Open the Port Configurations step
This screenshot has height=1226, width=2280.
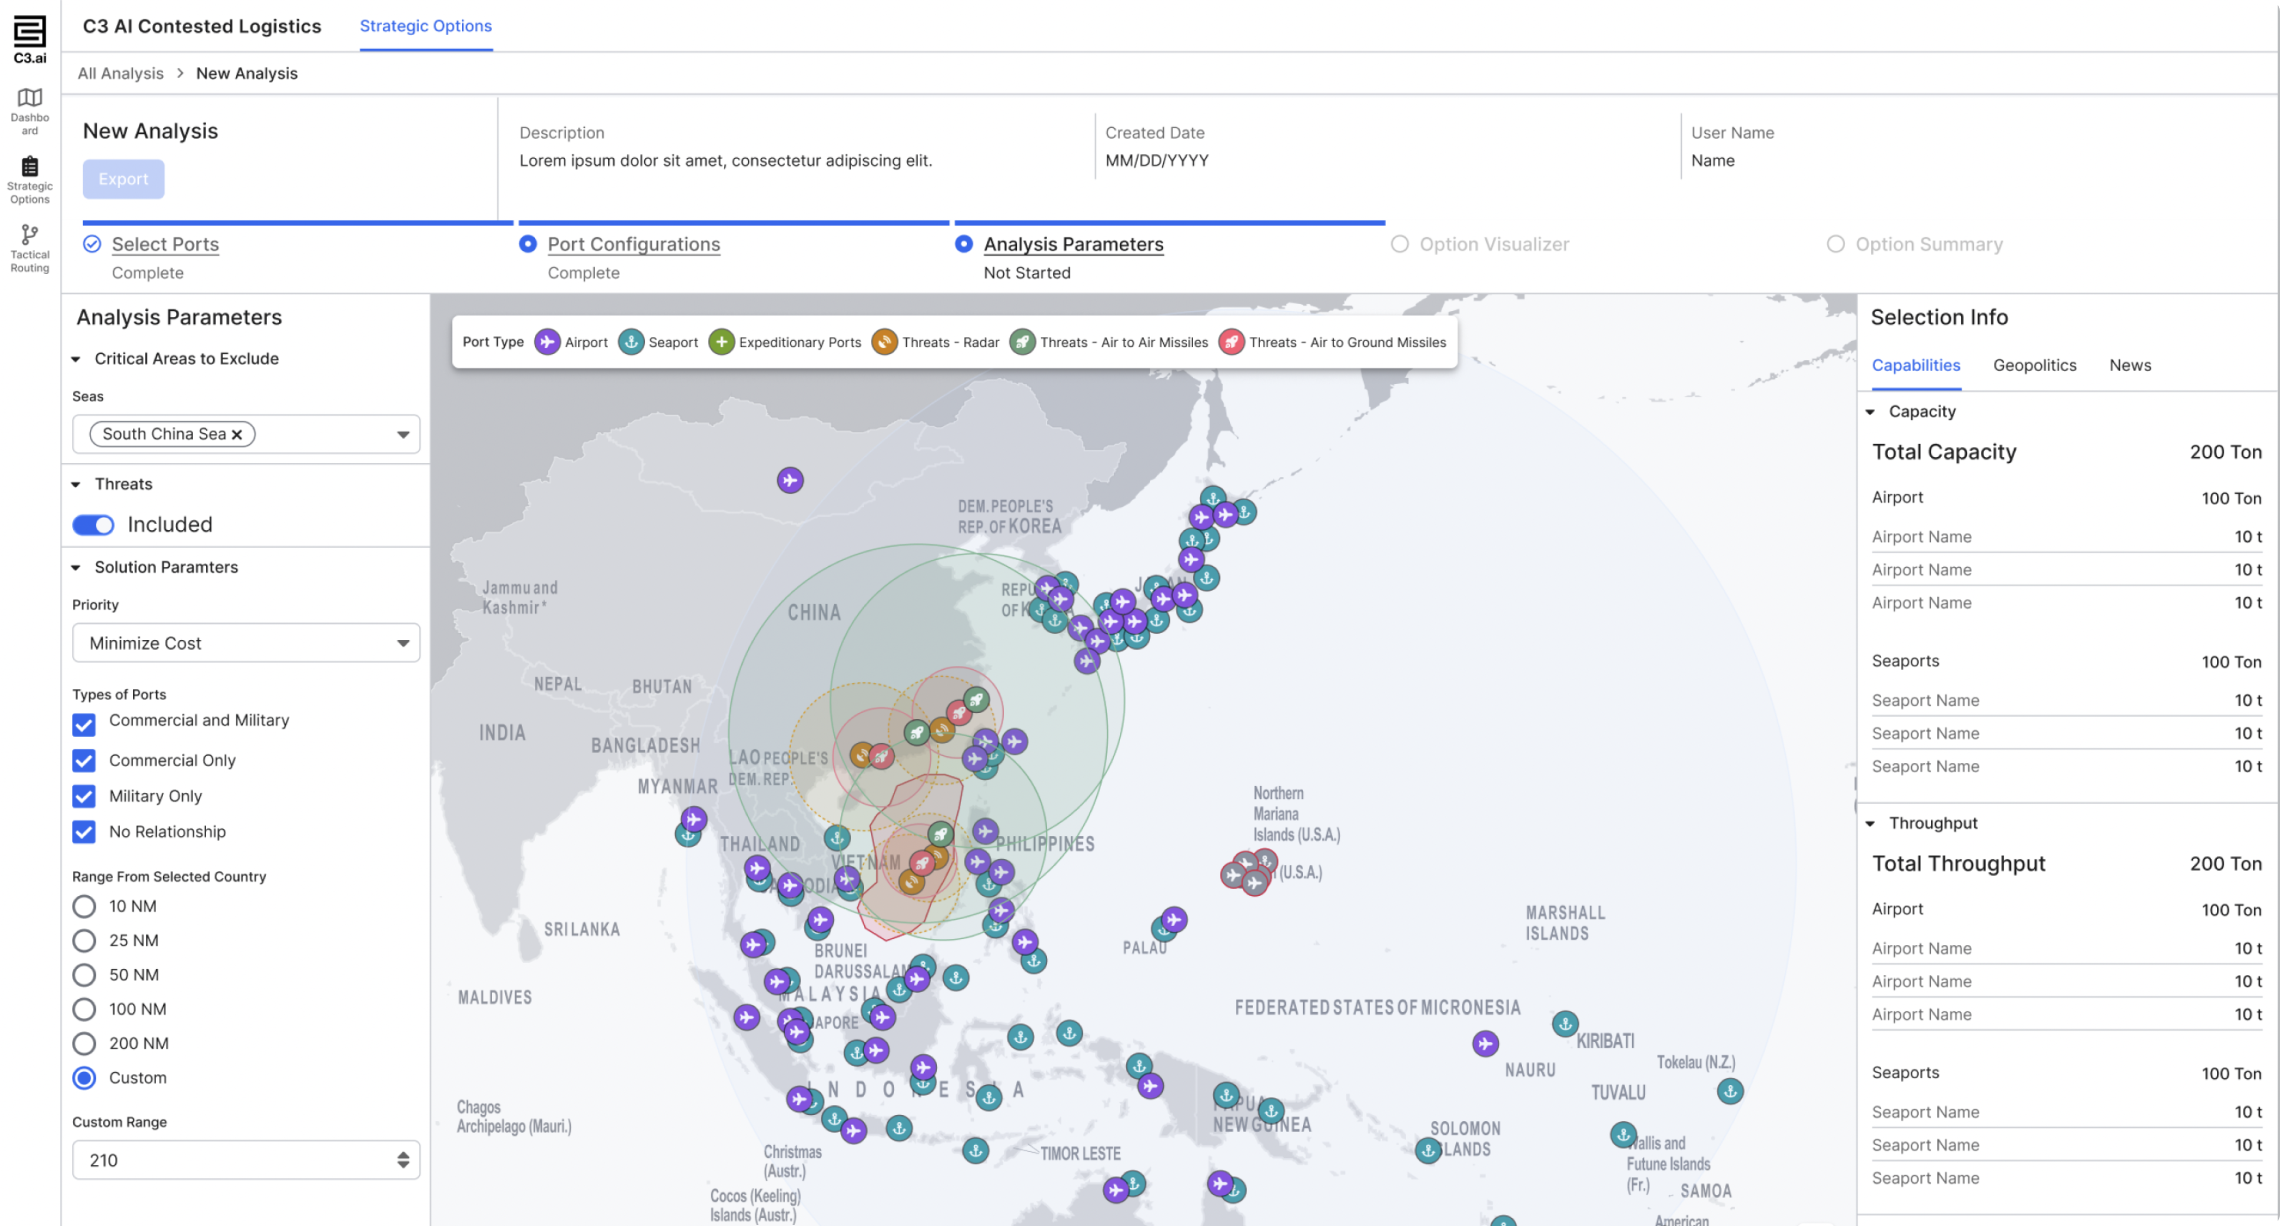pos(634,244)
